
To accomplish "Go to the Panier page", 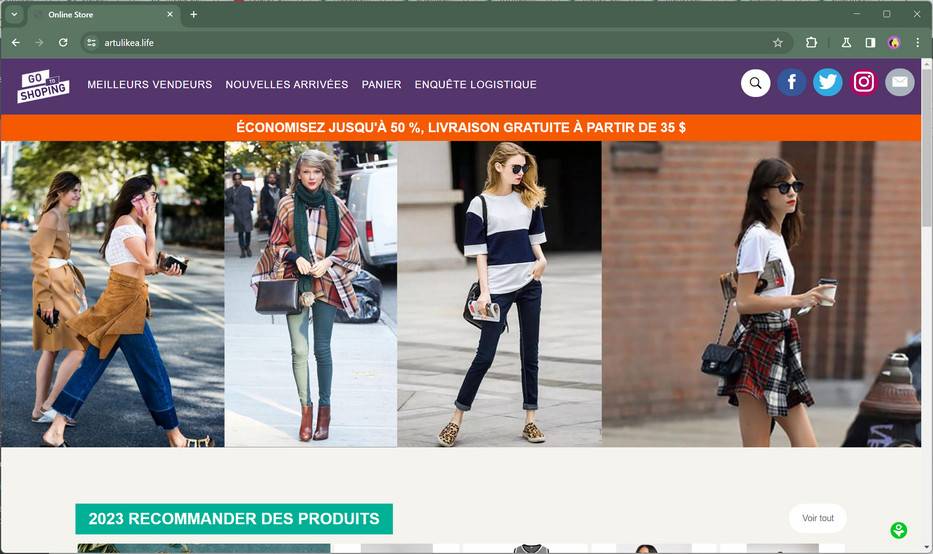I will (381, 84).
